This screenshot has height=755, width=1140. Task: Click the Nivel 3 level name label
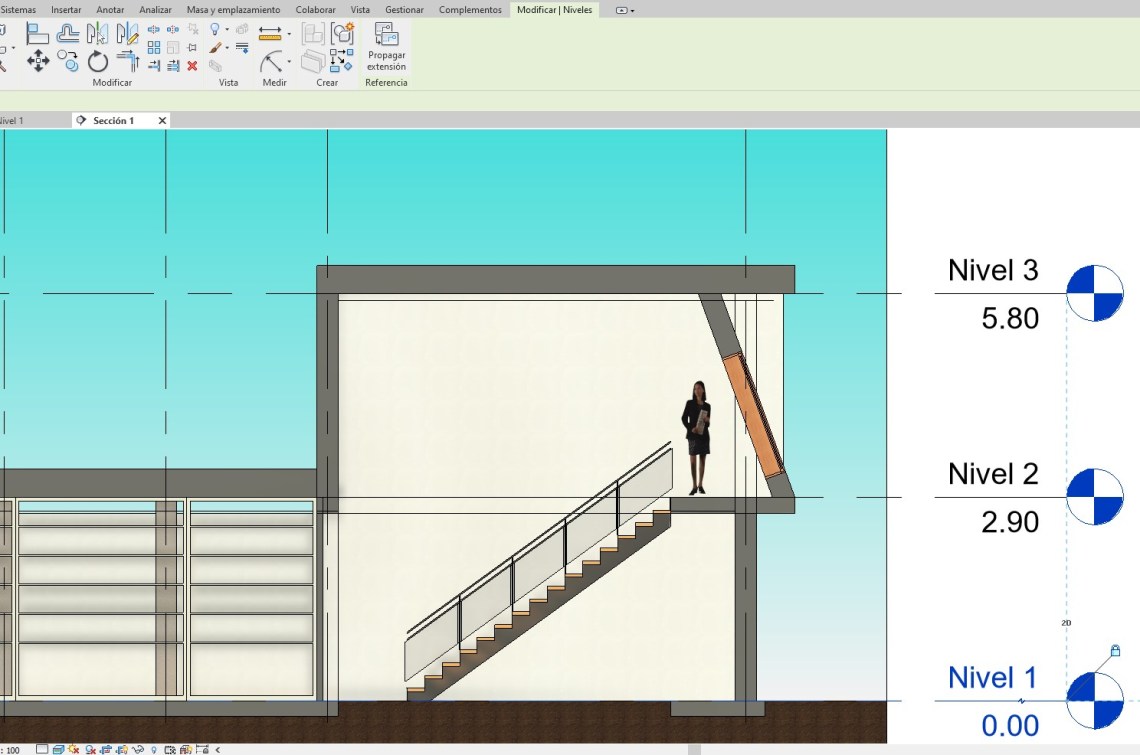992,270
